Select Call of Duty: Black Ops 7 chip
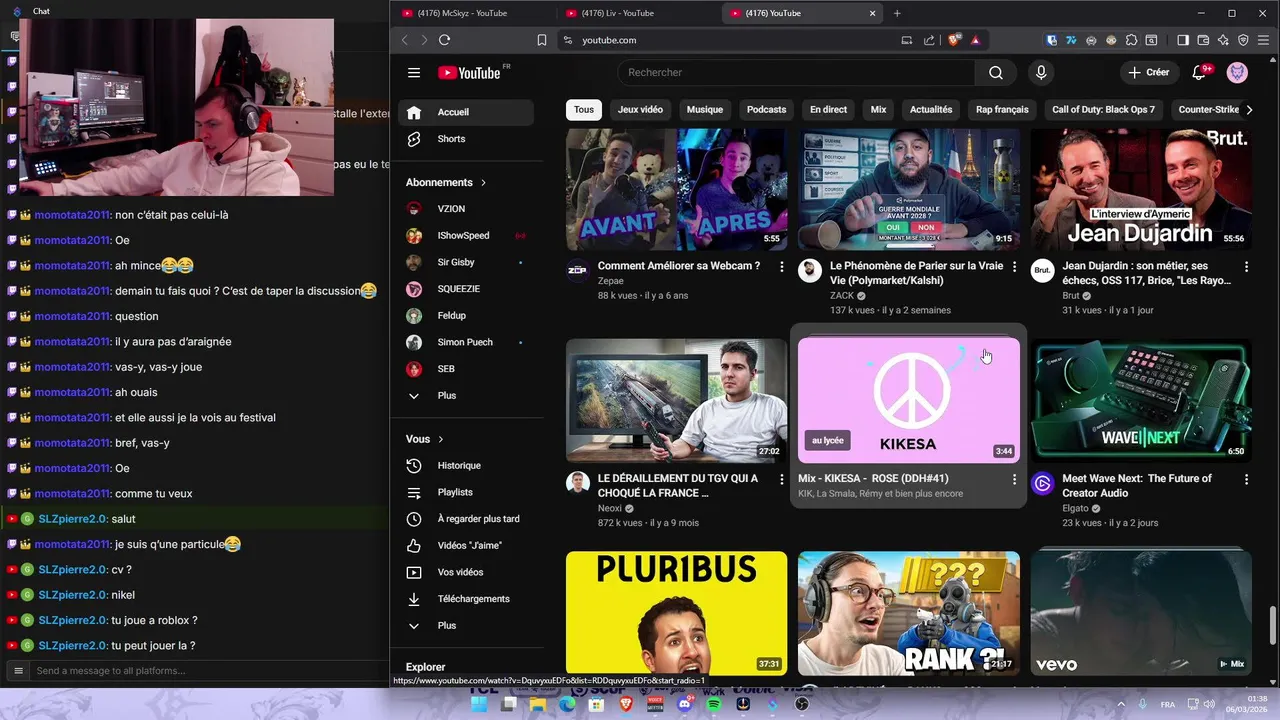 click(1103, 110)
